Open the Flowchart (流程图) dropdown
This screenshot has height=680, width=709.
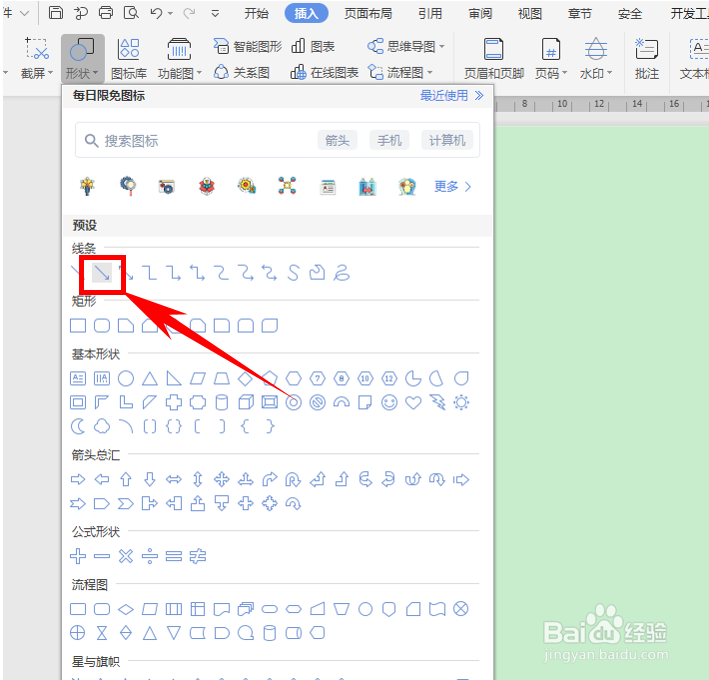[400, 72]
